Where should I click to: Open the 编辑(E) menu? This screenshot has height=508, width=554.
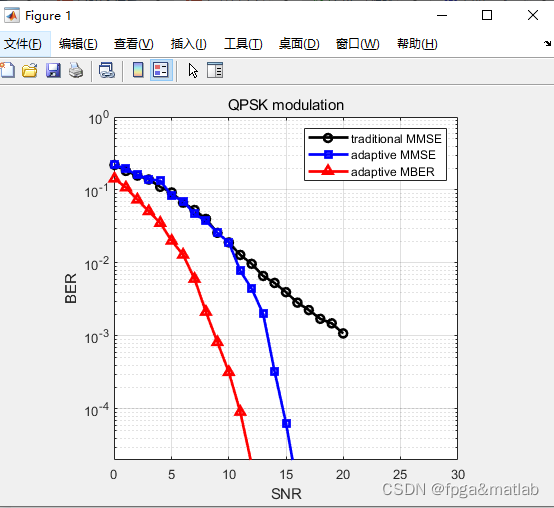pyautogui.click(x=78, y=44)
